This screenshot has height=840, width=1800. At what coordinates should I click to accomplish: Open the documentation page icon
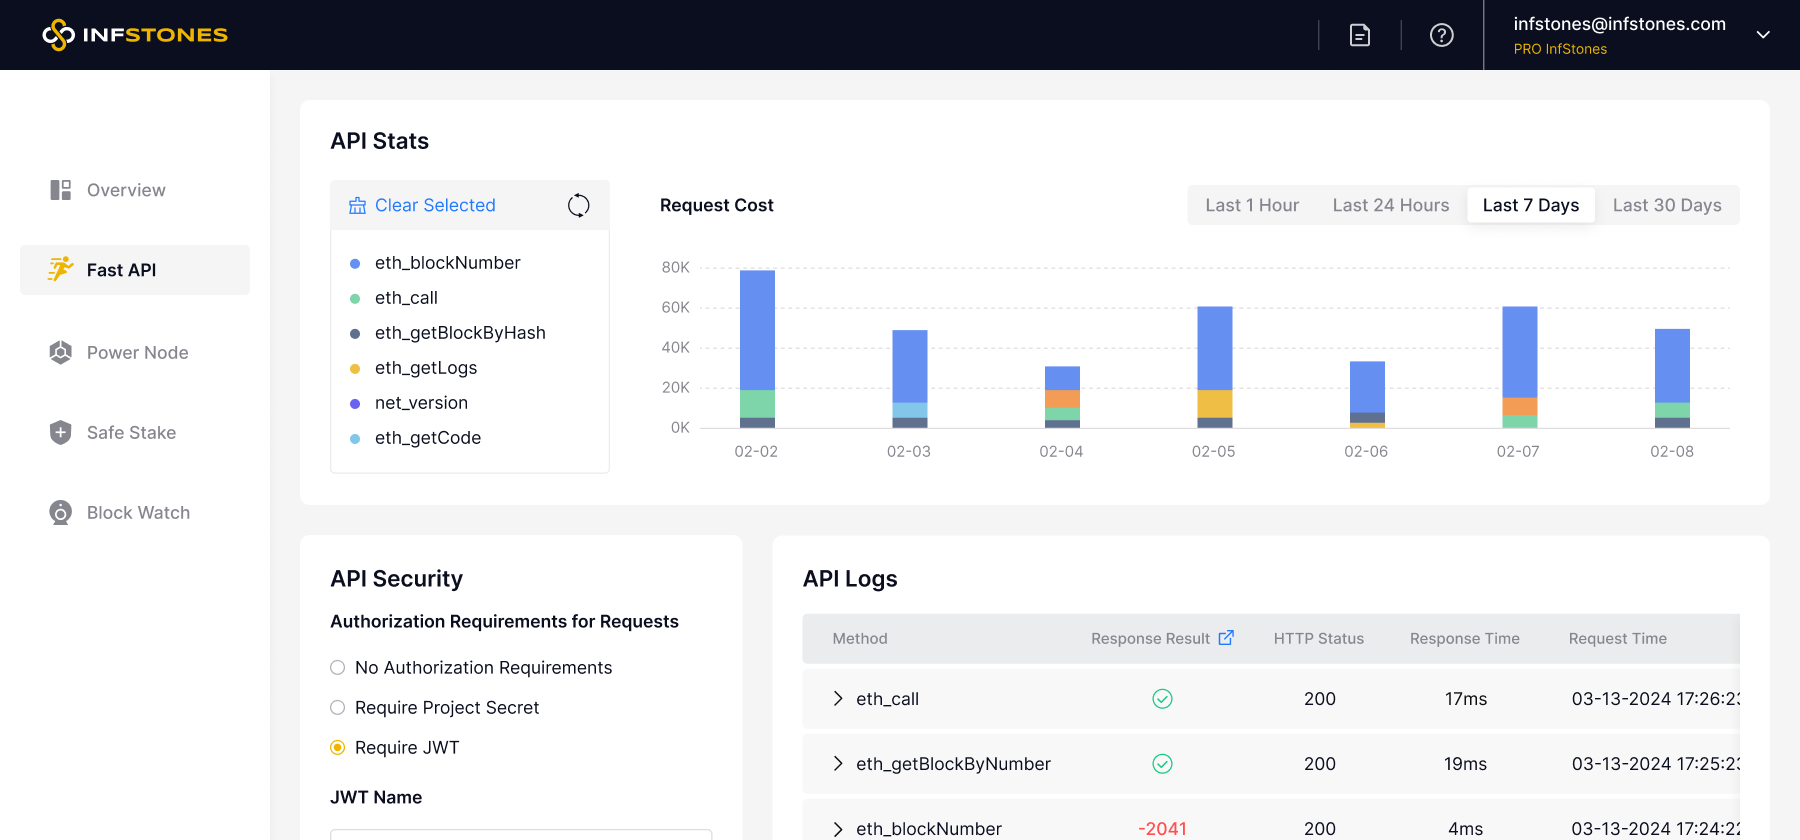tap(1360, 35)
